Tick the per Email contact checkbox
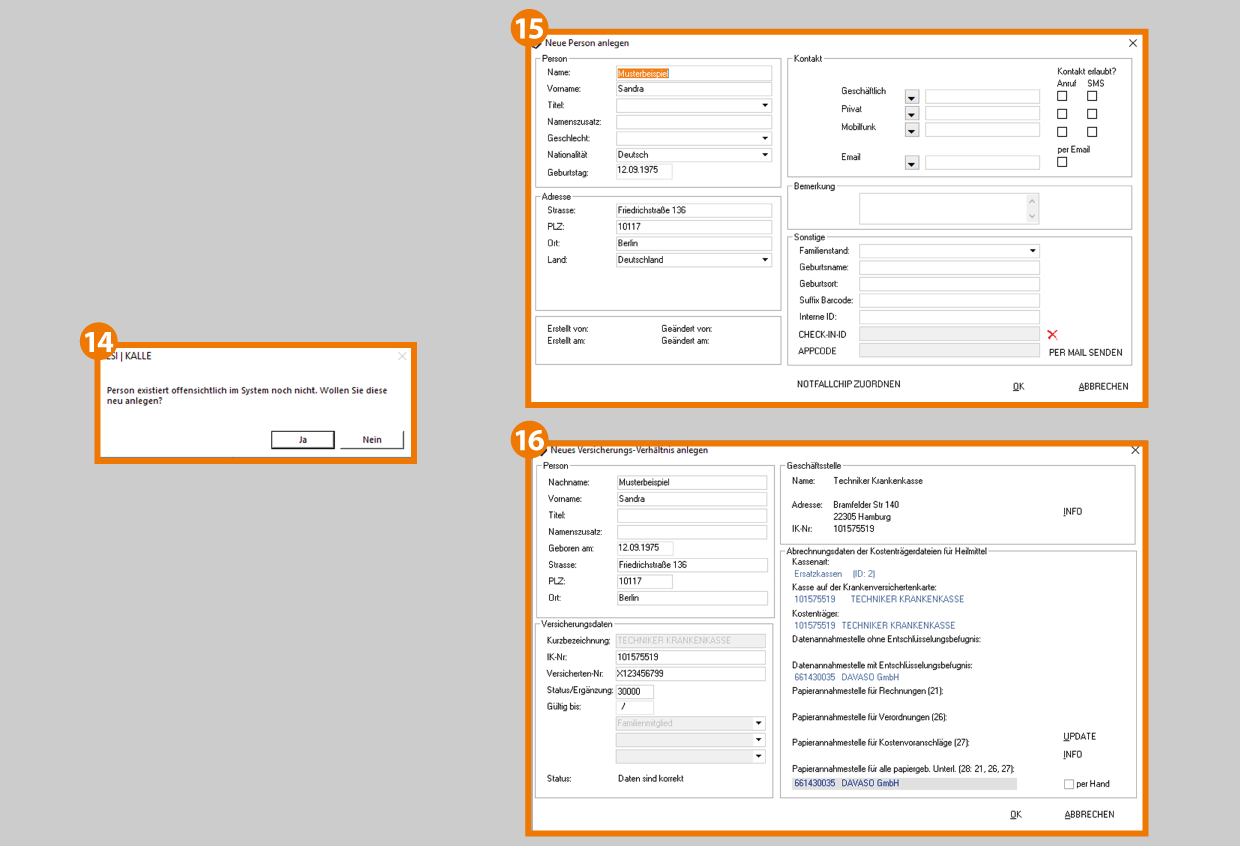Viewport: 1240px width, 846px height. pyautogui.click(x=1062, y=162)
